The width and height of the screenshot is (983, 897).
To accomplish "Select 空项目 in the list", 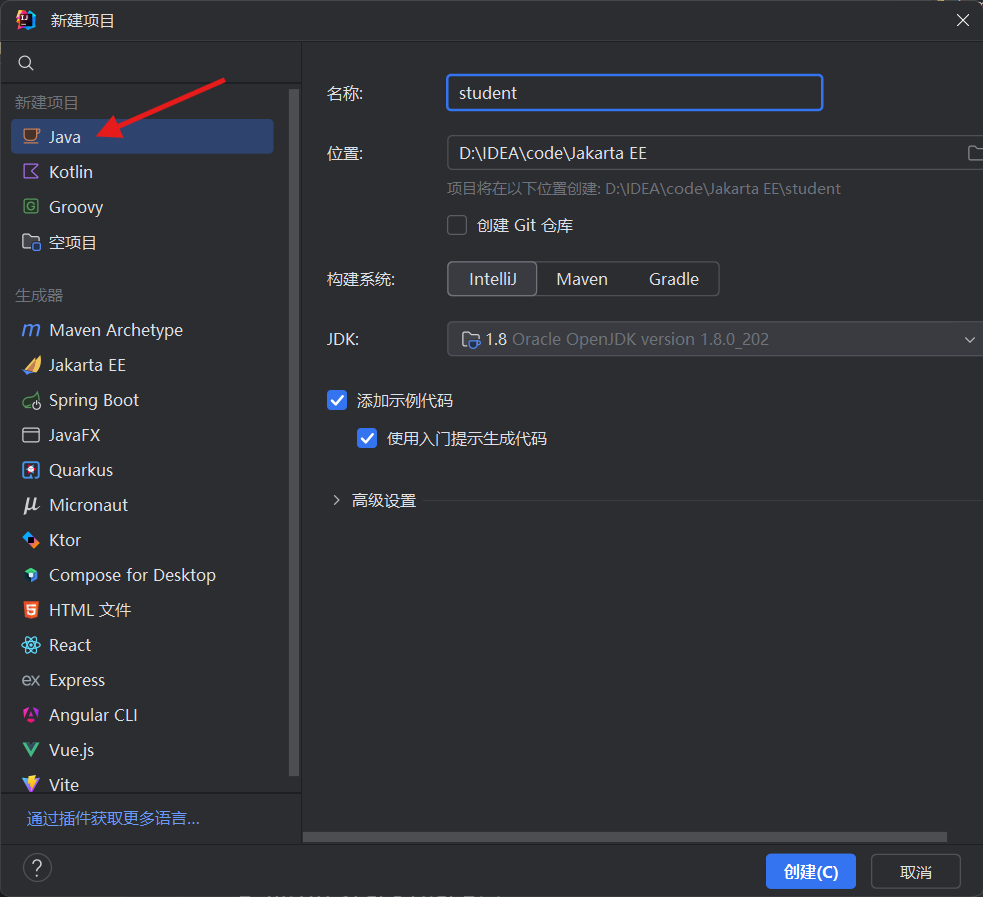I will pyautogui.click(x=142, y=242).
